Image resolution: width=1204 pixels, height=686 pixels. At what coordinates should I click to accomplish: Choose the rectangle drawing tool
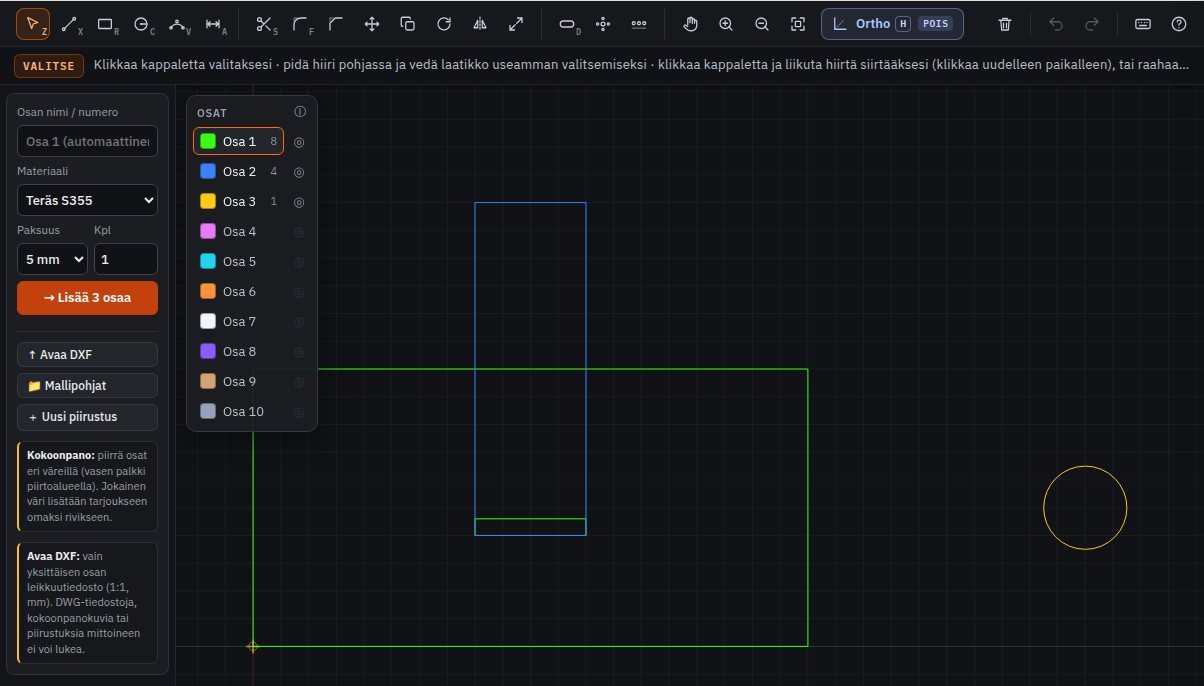point(106,23)
